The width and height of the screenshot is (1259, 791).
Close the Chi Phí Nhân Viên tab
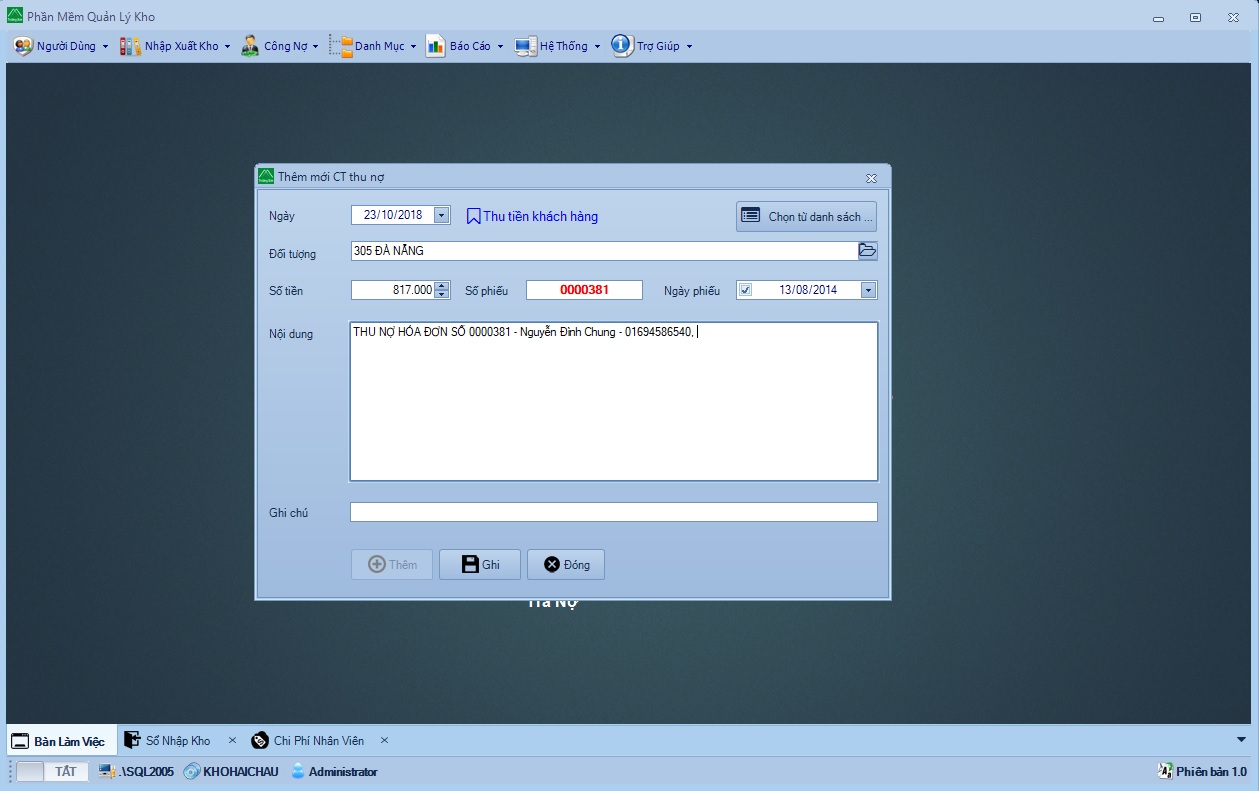coord(384,741)
